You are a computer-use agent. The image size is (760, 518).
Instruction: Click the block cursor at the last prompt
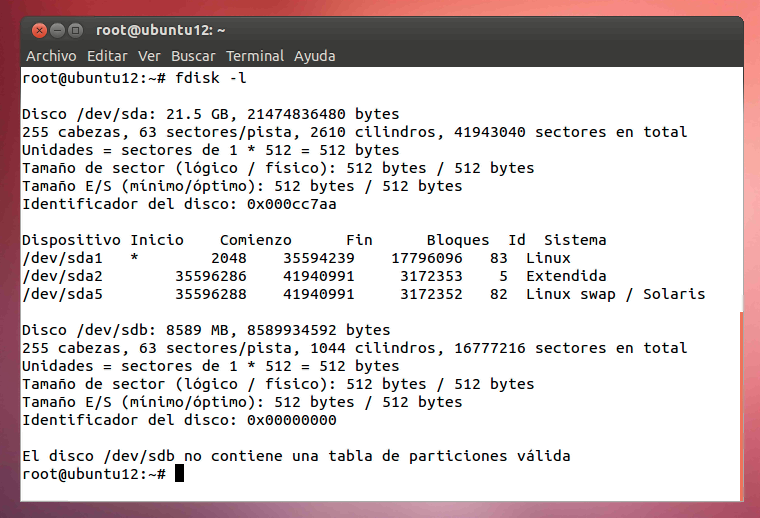179,474
